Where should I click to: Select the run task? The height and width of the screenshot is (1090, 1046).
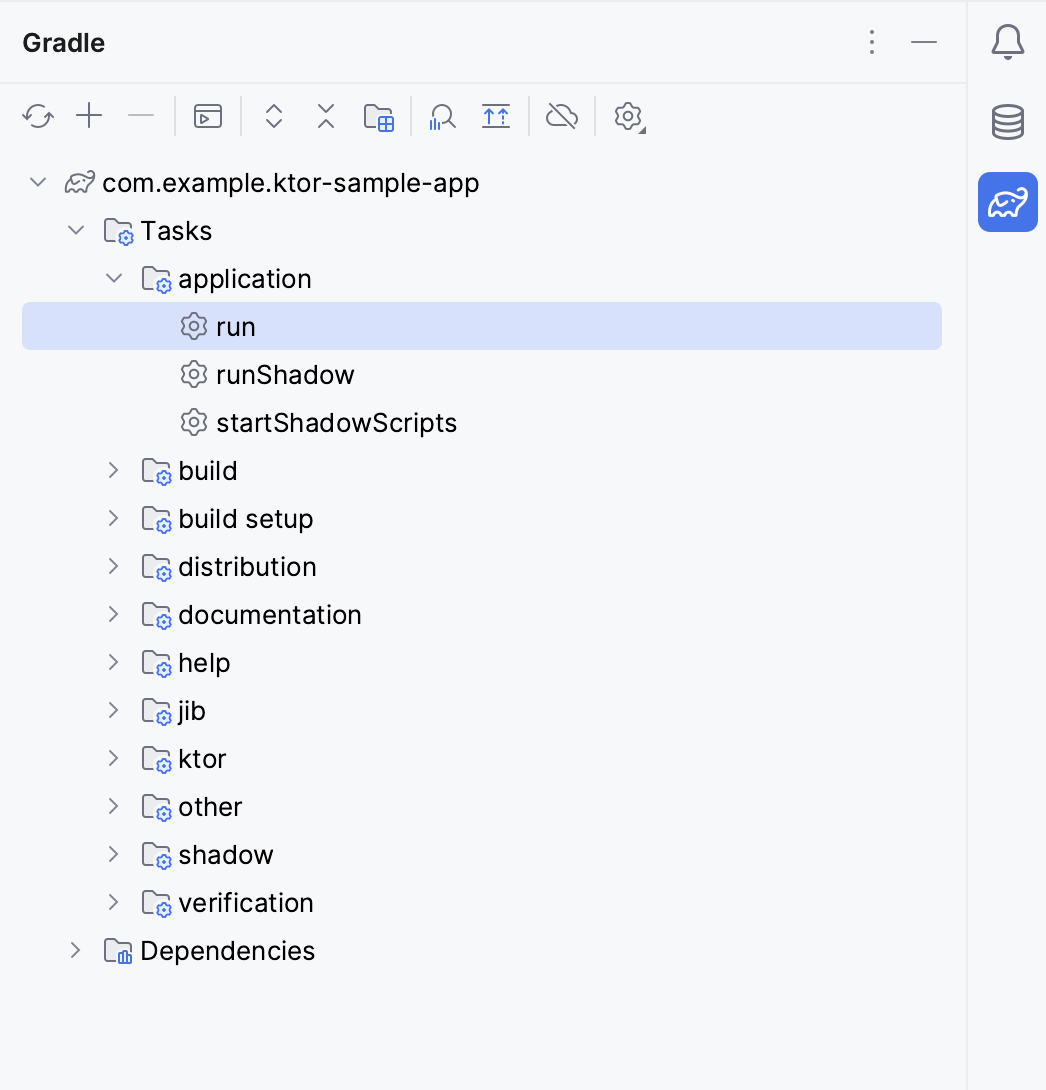[x=482, y=326]
